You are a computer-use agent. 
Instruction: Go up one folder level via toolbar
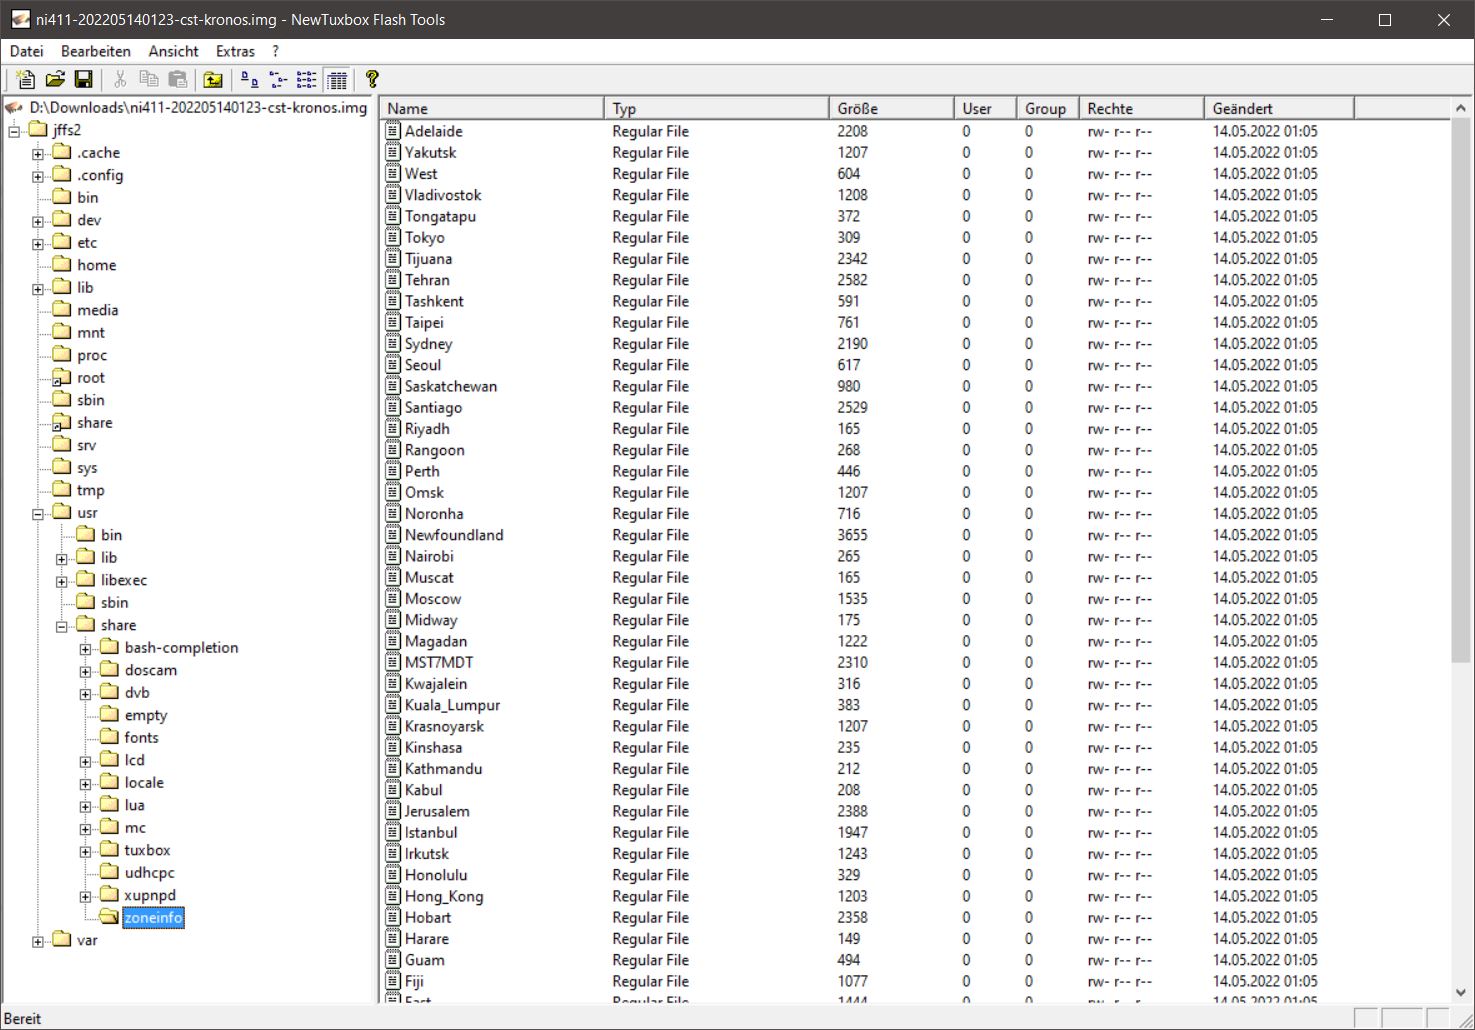pos(213,80)
